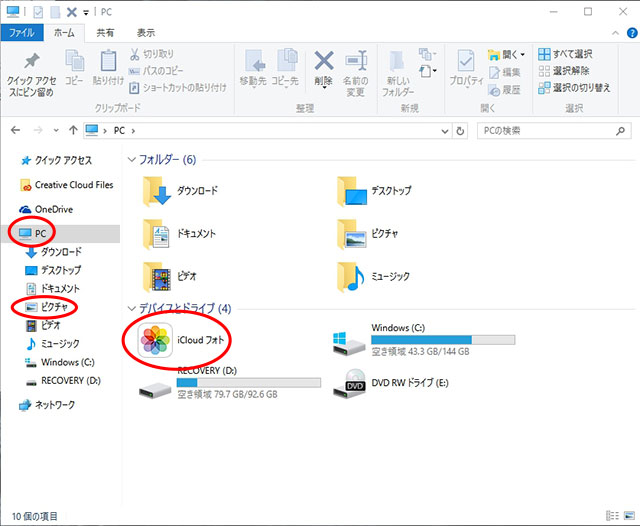Select the ドキュメント folder icon
Screen dimensions: 640x526
(157, 234)
